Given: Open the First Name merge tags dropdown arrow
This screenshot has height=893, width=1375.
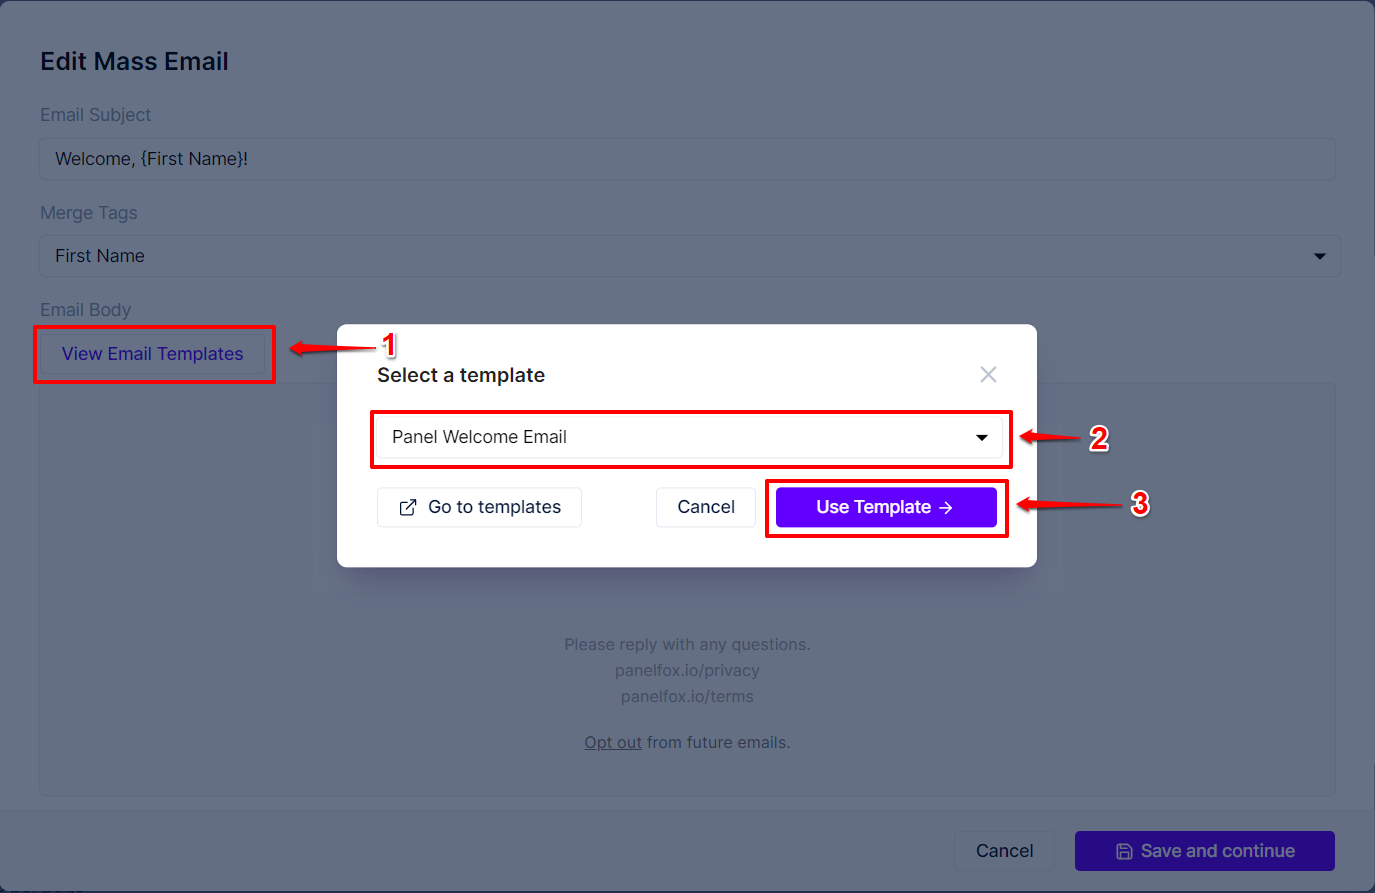Looking at the screenshot, I should tap(1320, 256).
